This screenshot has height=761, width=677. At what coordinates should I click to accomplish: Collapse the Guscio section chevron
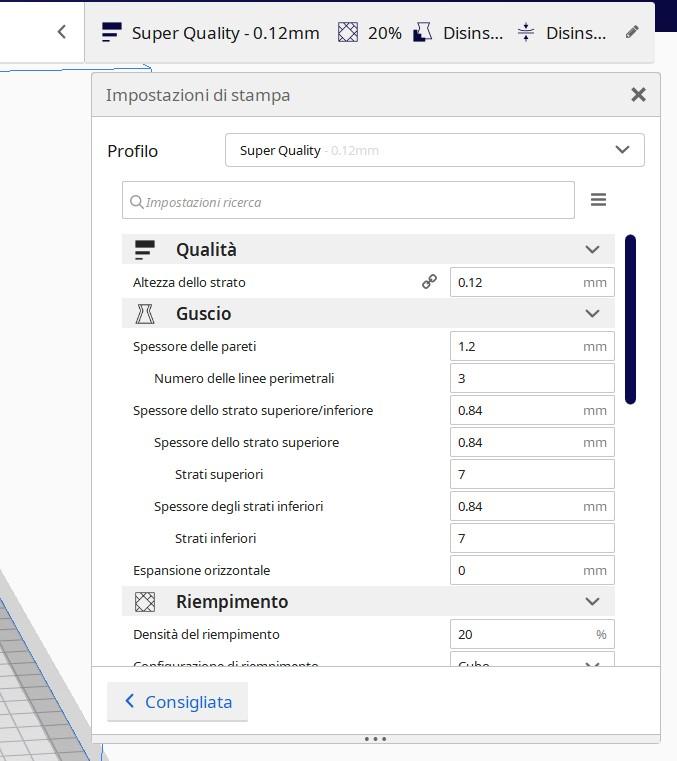point(592,314)
